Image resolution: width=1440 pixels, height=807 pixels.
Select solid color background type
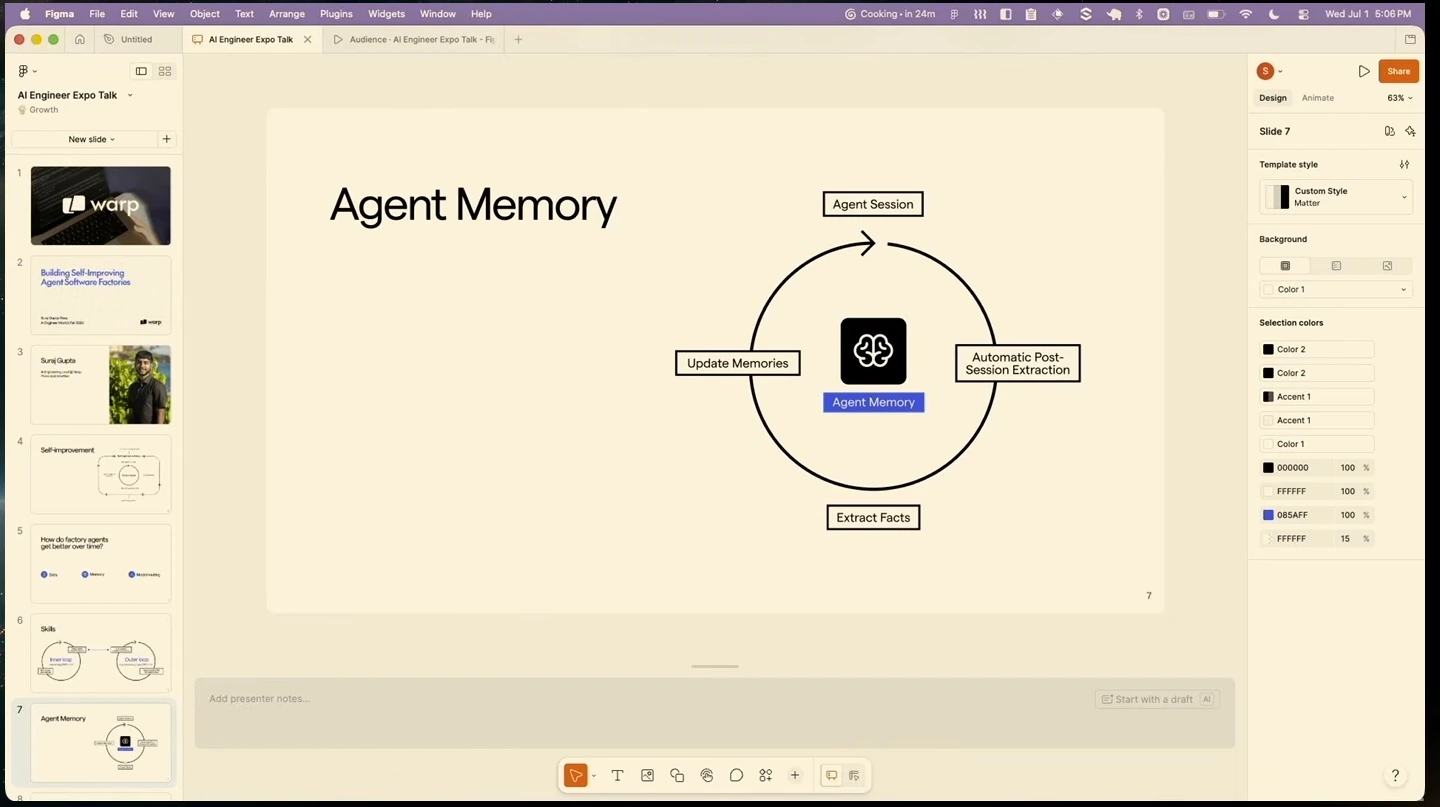coord(1285,266)
